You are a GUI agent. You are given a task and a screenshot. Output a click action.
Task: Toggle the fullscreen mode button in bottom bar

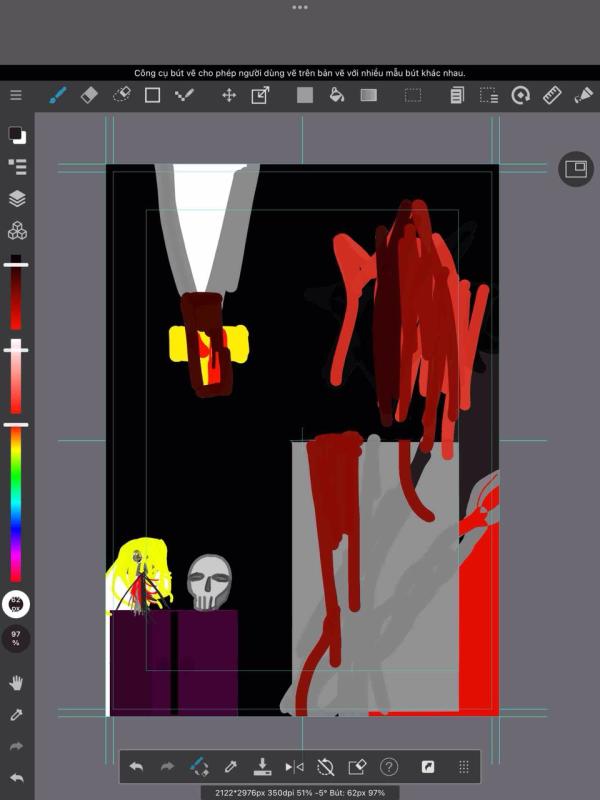click(x=428, y=767)
